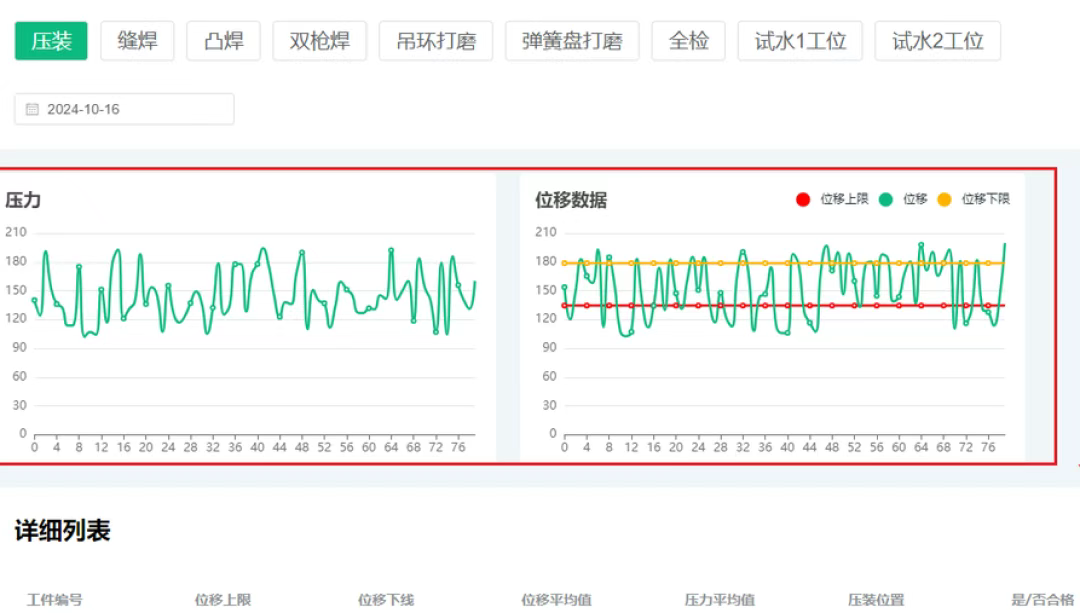Image resolution: width=1080 pixels, height=613 pixels.
Task: Select the 压装 tab
Action: click(51, 41)
